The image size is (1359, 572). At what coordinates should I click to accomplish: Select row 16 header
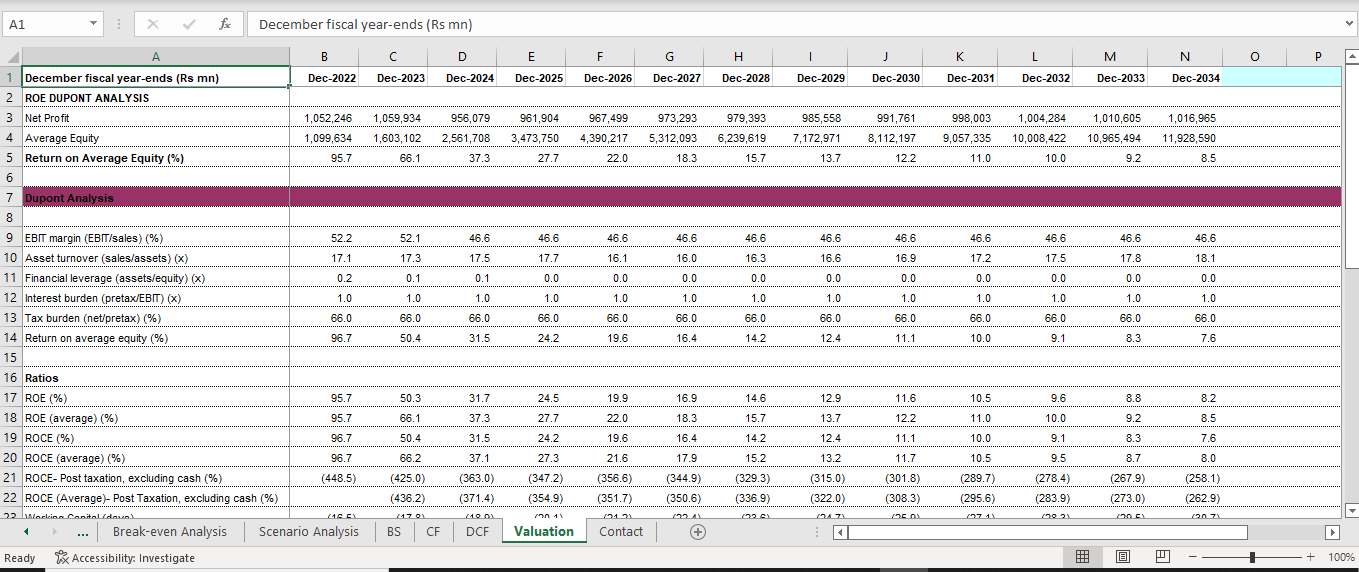click(10, 378)
